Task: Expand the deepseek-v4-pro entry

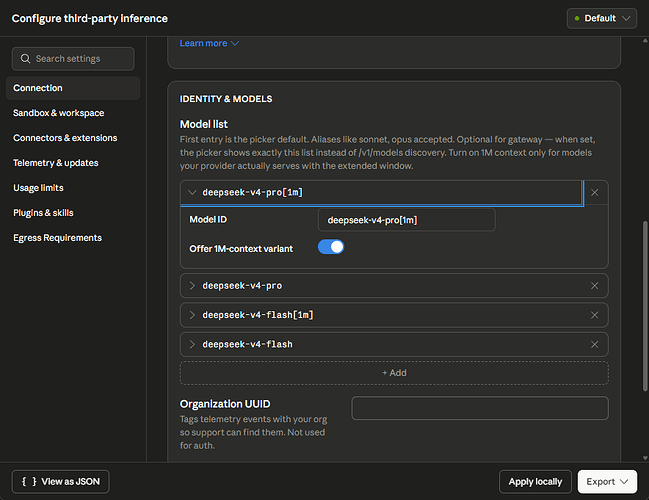Action: tap(192, 286)
